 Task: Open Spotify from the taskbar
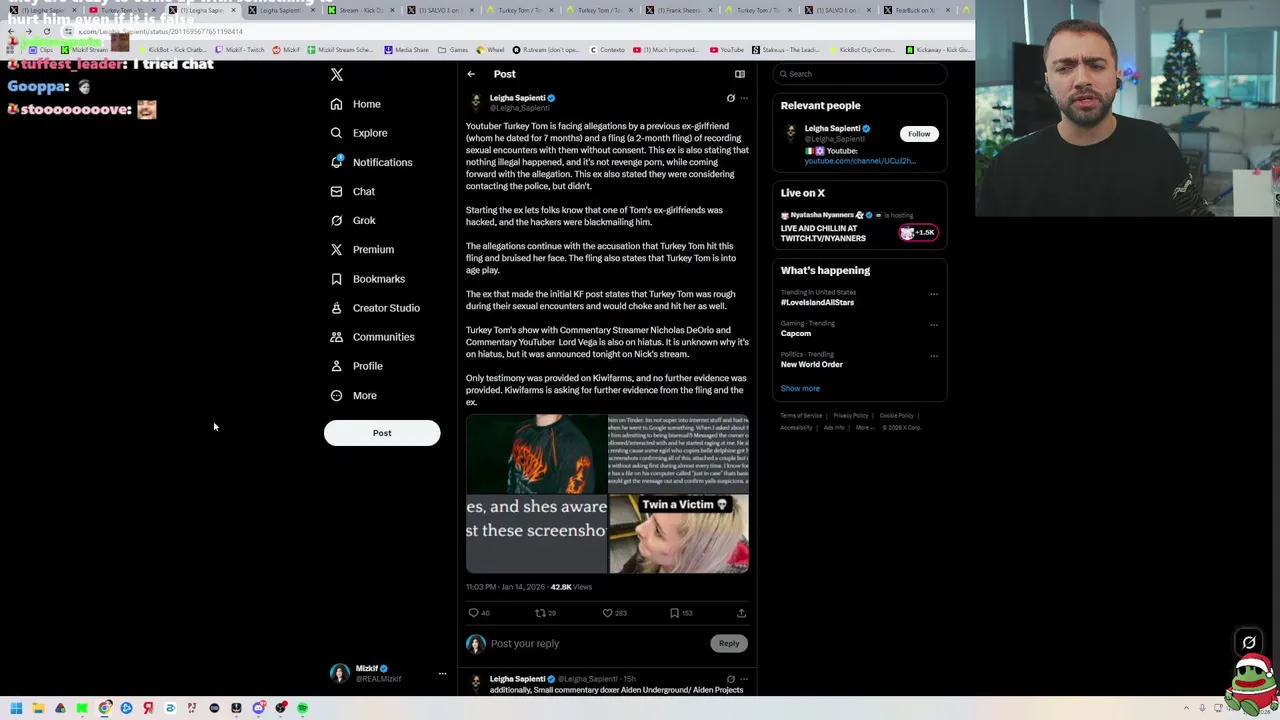pos(302,709)
